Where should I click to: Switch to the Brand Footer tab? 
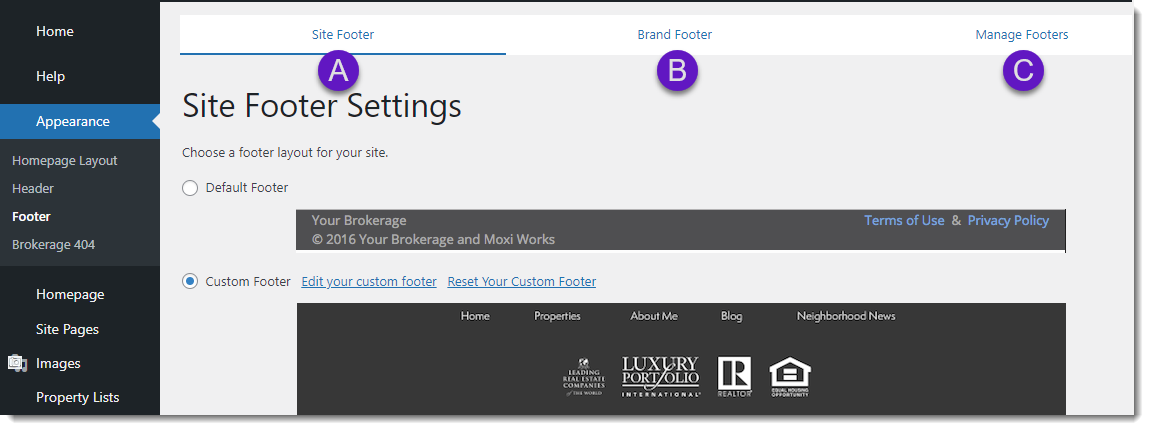675,35
